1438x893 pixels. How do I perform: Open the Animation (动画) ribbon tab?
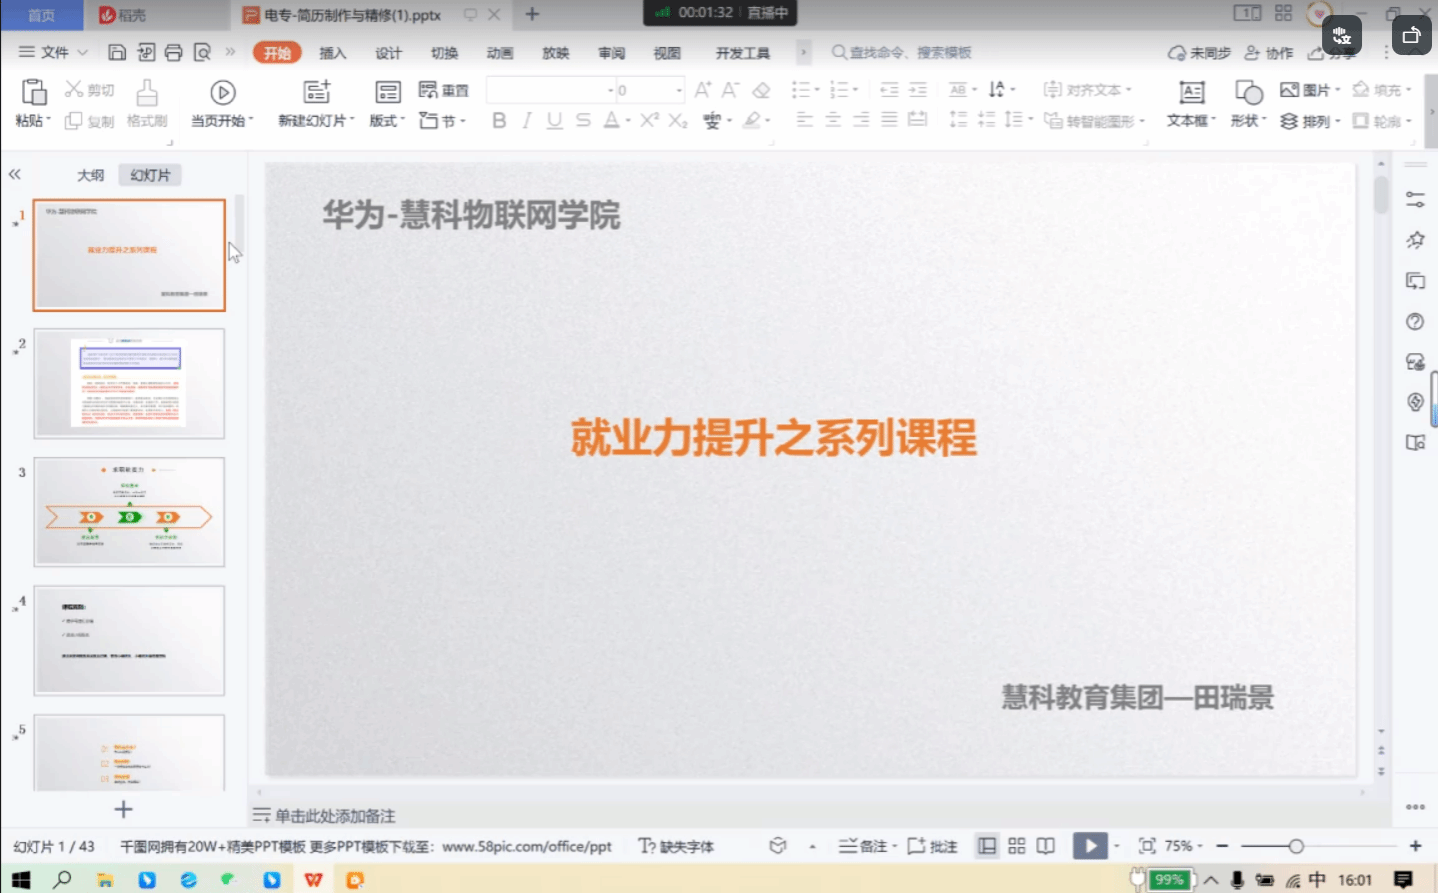500,53
